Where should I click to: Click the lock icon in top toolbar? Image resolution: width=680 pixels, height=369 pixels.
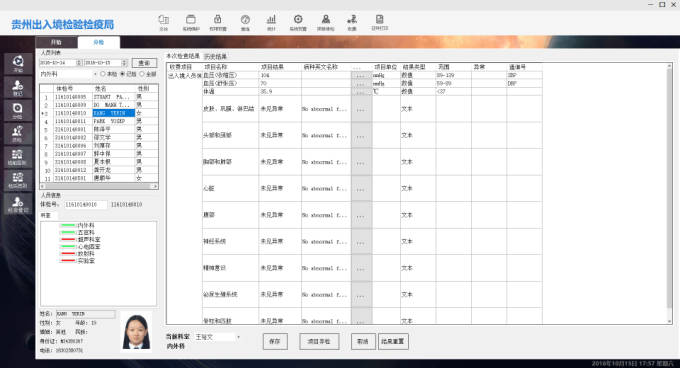pyautogui.click(x=218, y=22)
